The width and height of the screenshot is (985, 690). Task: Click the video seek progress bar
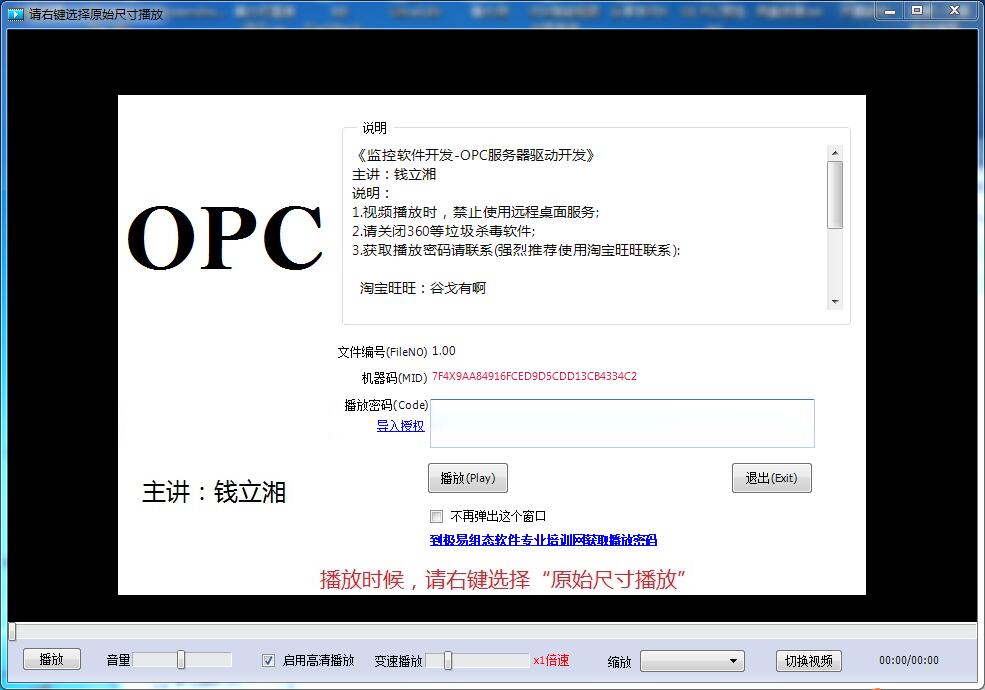pos(492,631)
